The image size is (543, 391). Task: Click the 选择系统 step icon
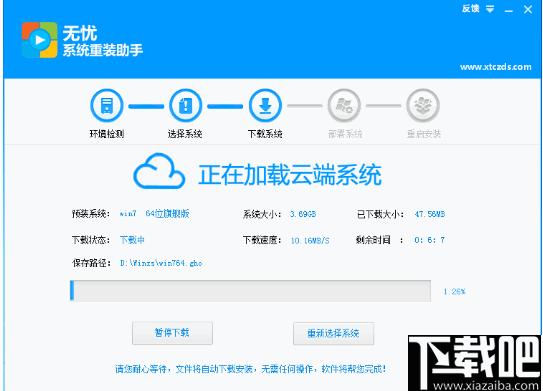click(x=185, y=106)
